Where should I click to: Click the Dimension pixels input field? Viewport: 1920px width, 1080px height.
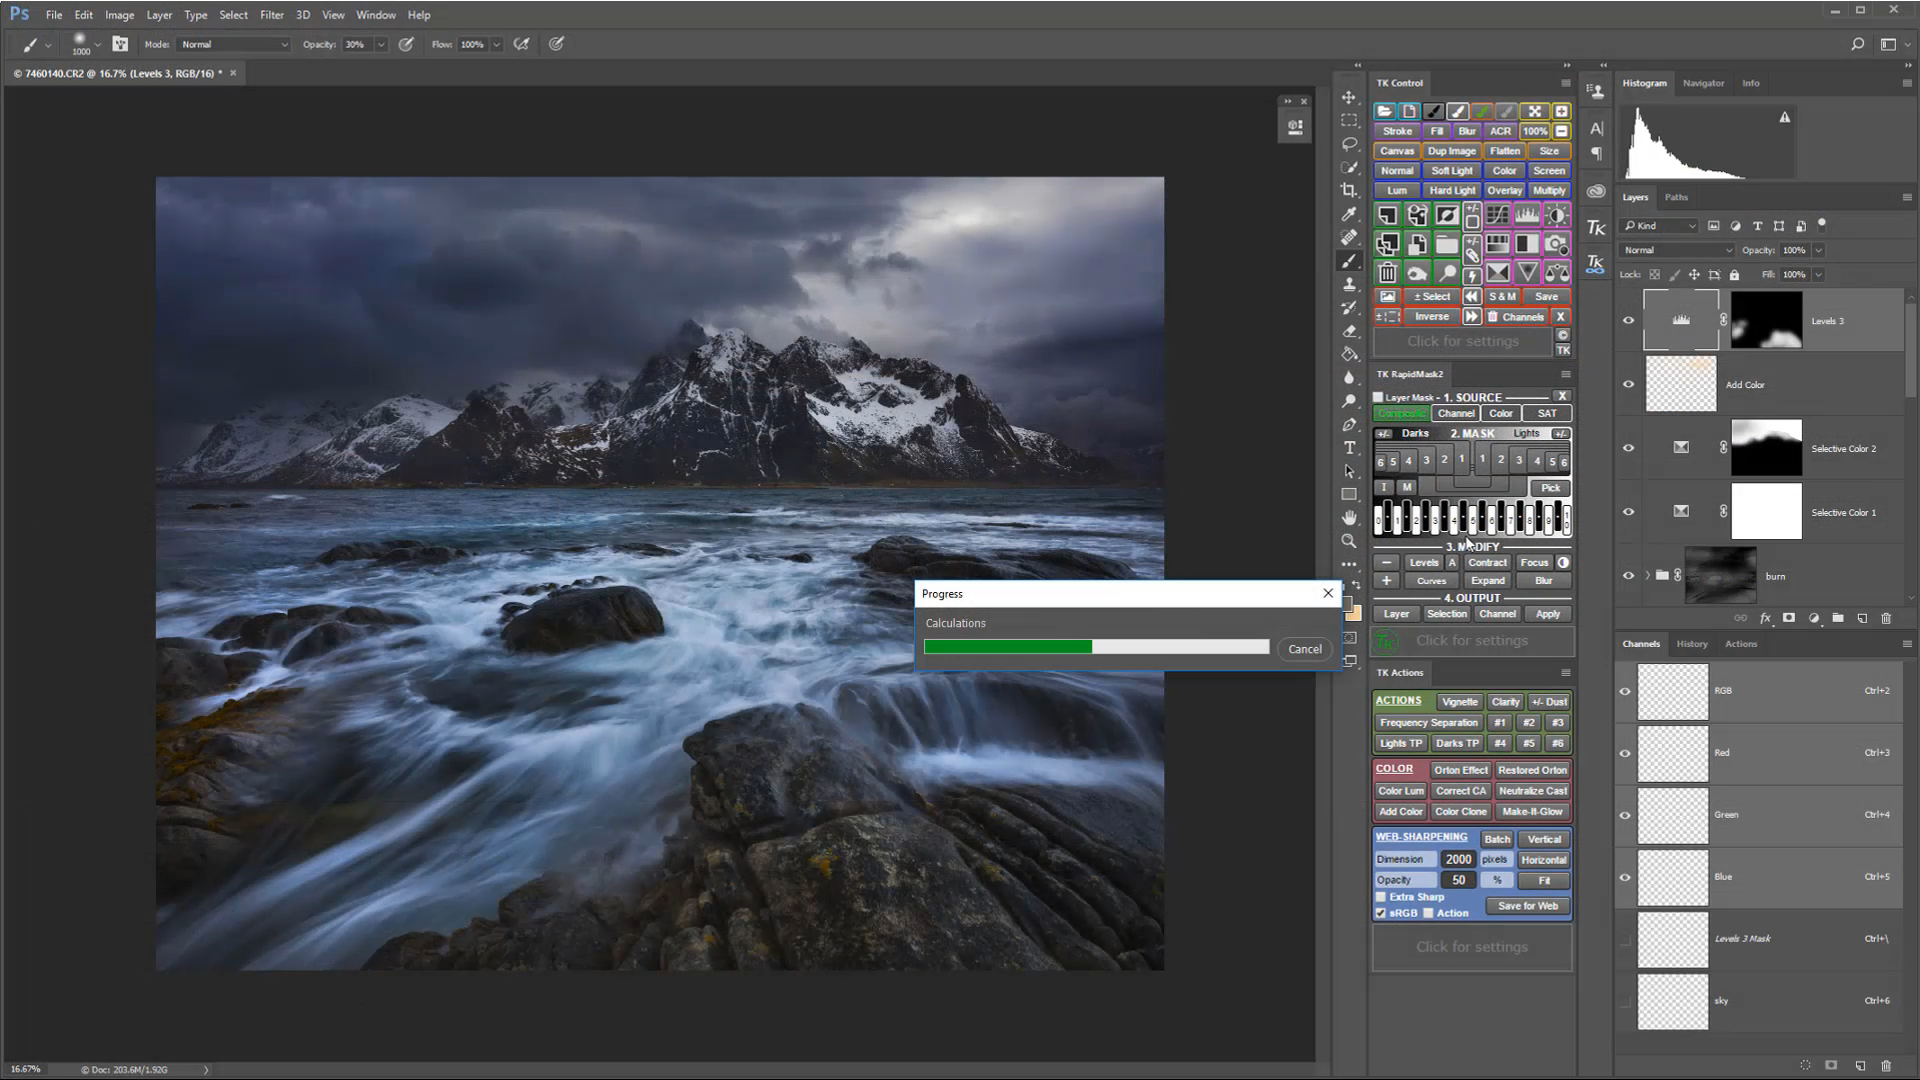(x=1458, y=859)
